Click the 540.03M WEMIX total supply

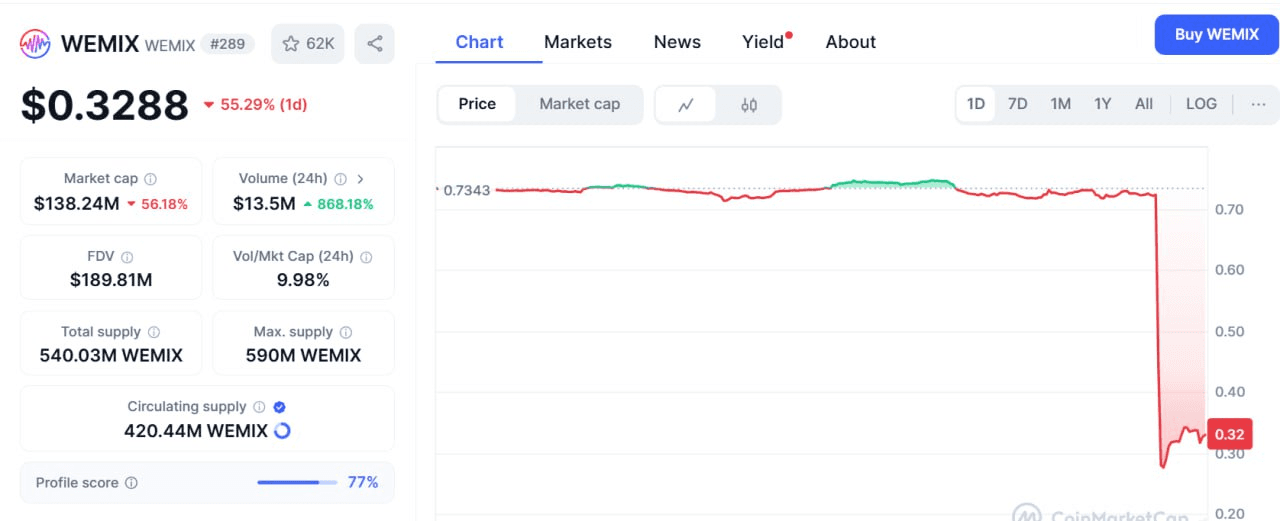(x=111, y=355)
